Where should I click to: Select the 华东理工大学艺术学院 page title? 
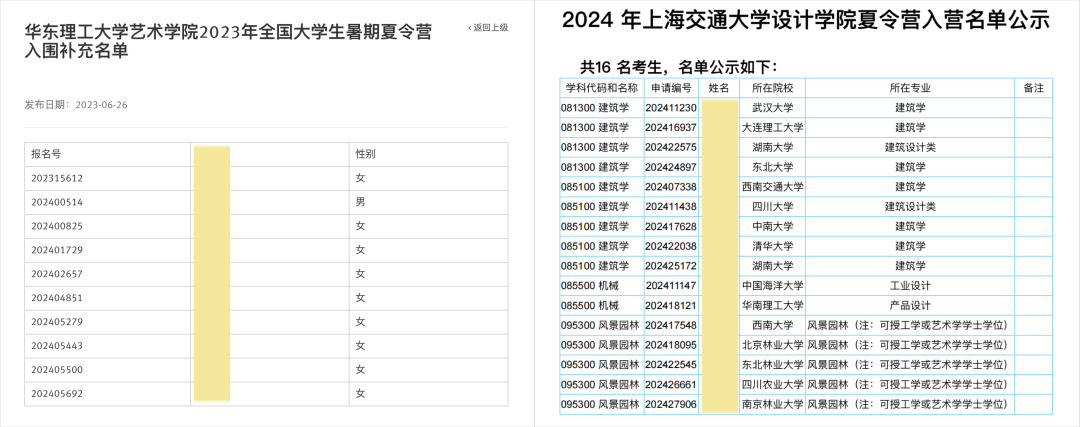tap(228, 41)
